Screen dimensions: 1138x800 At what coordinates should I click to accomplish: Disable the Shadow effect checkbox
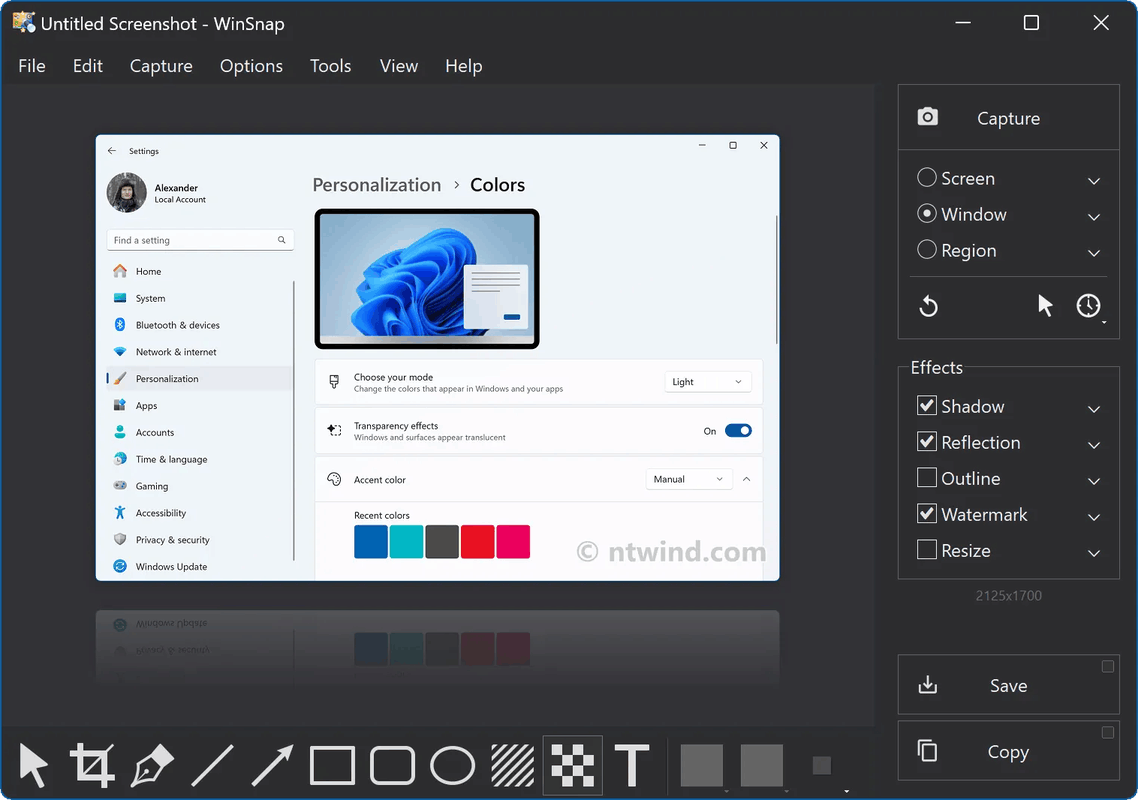click(927, 405)
